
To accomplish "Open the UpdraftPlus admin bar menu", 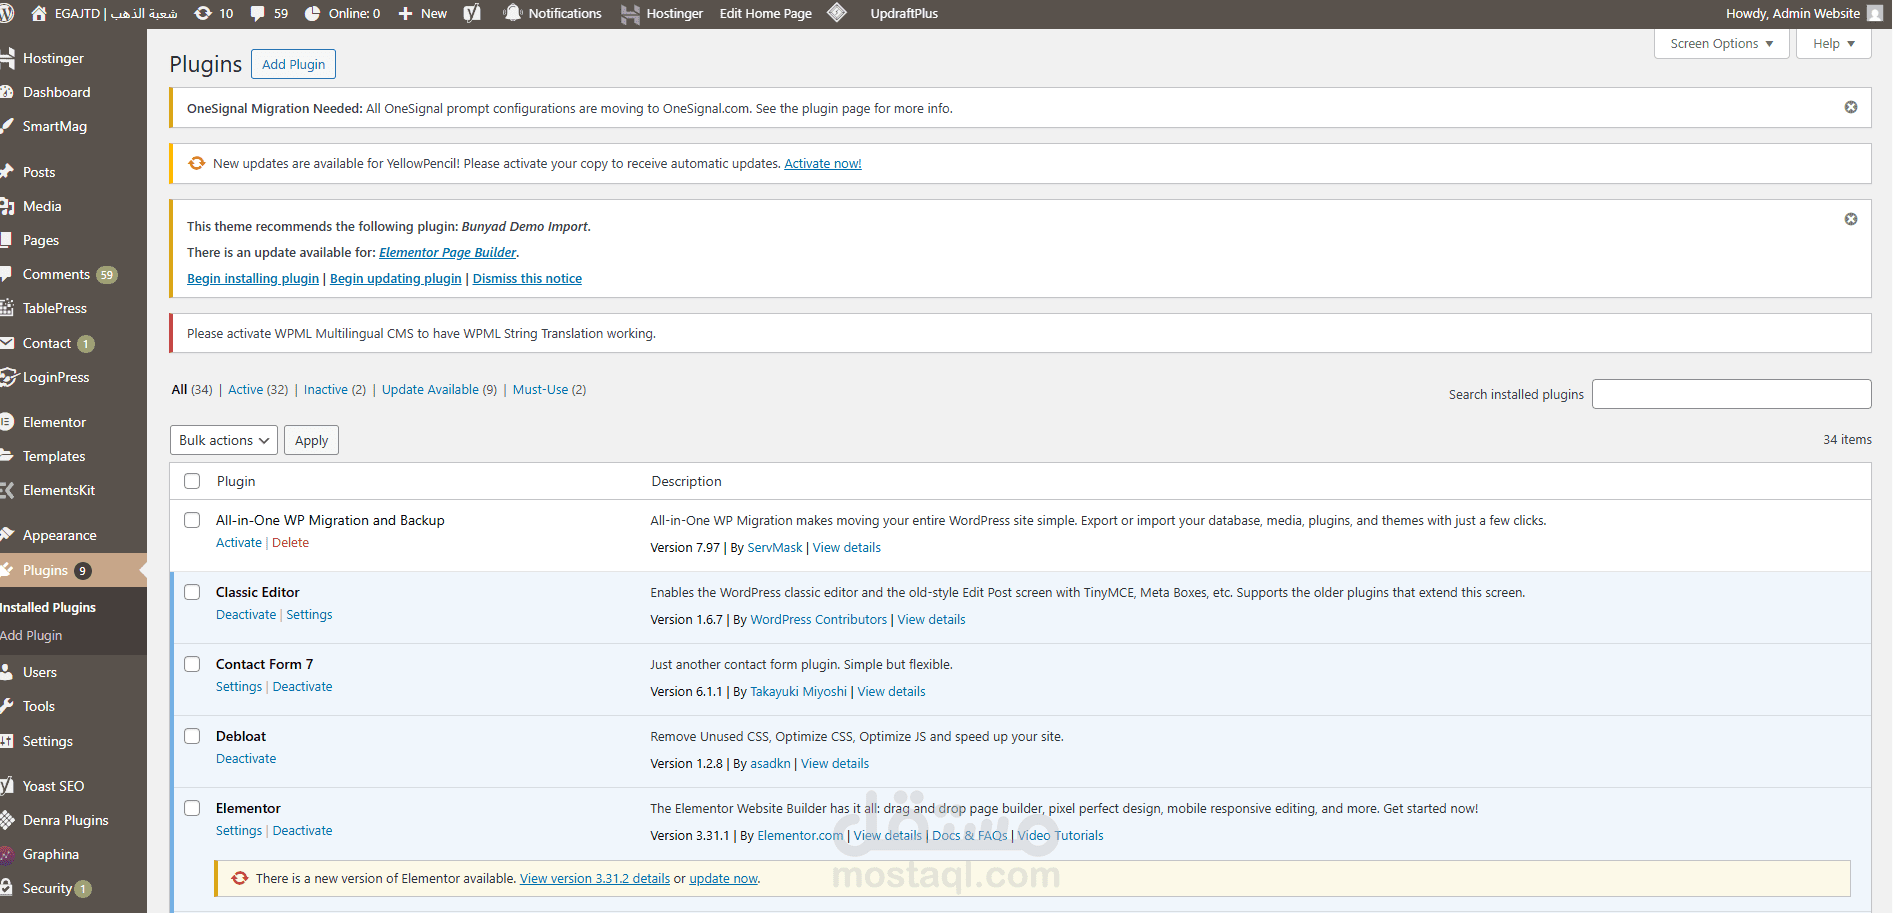I will (x=904, y=14).
